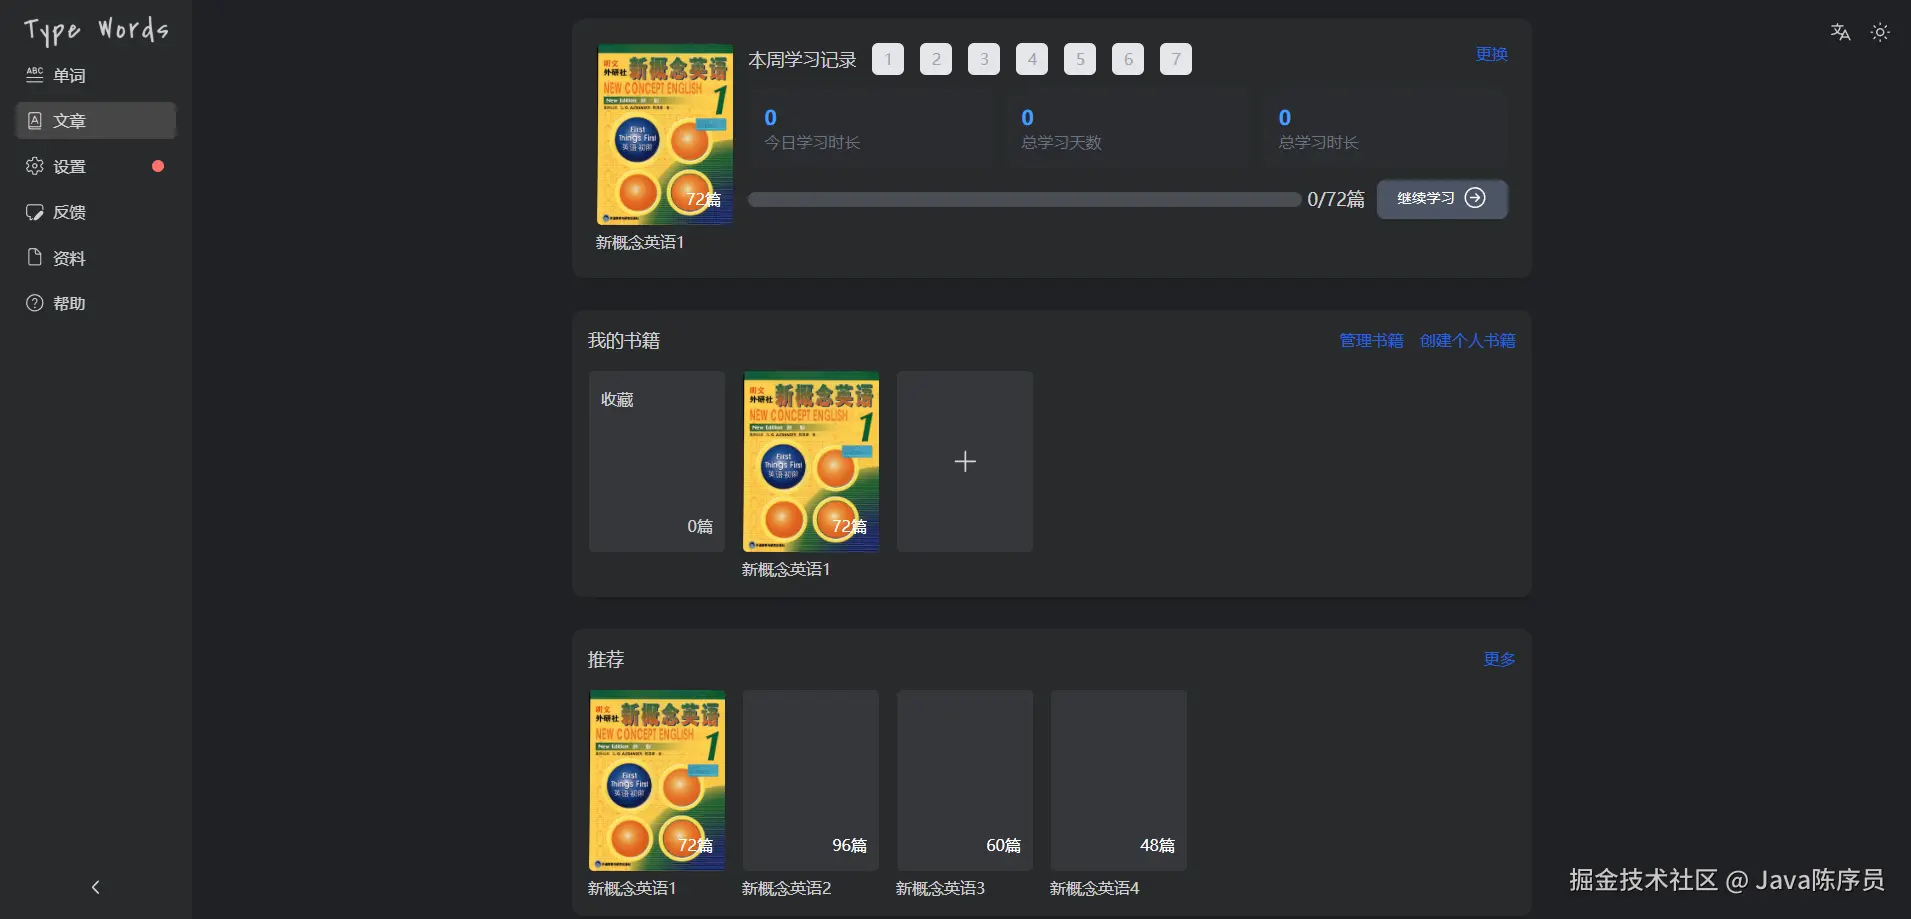Click the 总学习时长 stat card
The height and width of the screenshot is (919, 1911).
pos(1385,129)
